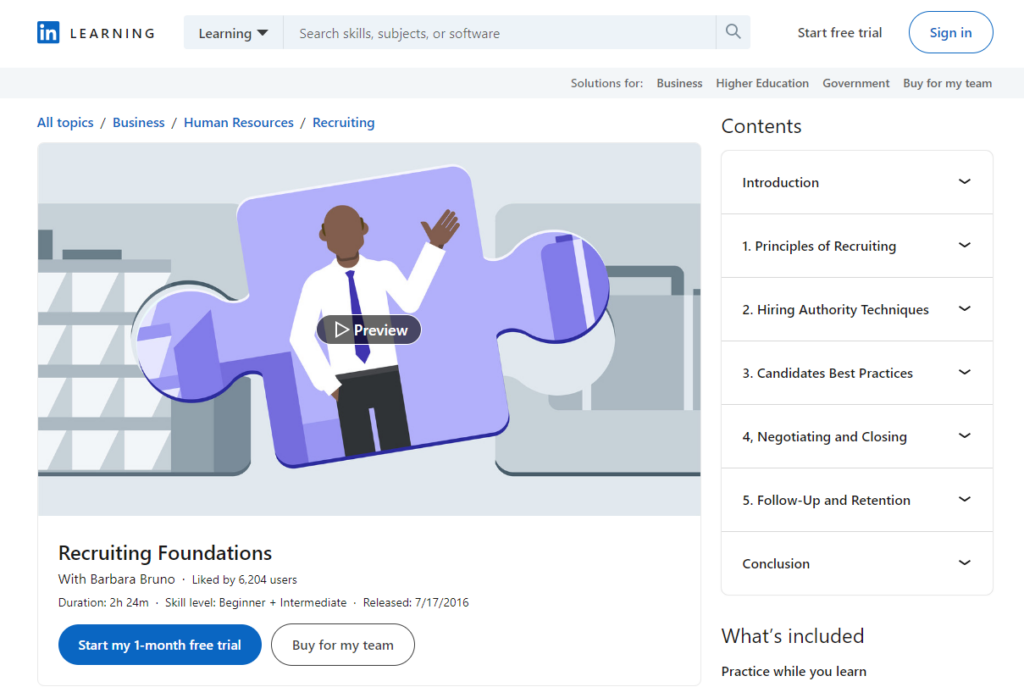Expand Principles of Recruiting chapter
Viewport: 1024px width, 687px height.
tap(857, 246)
